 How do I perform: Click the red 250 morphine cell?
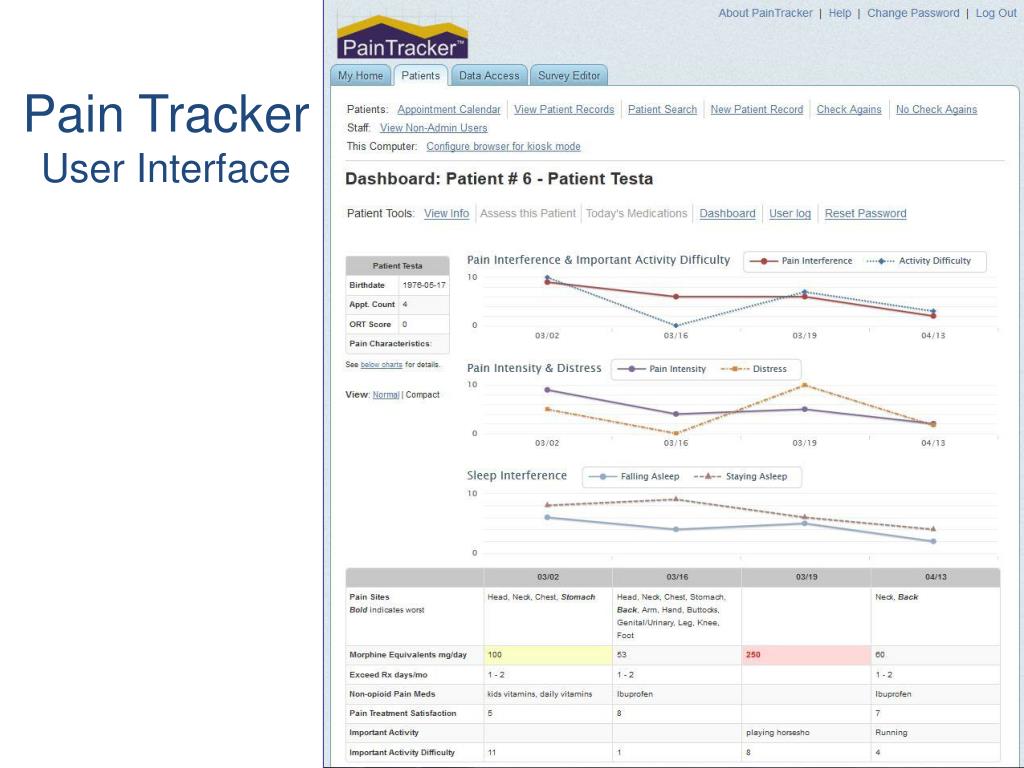coord(807,655)
